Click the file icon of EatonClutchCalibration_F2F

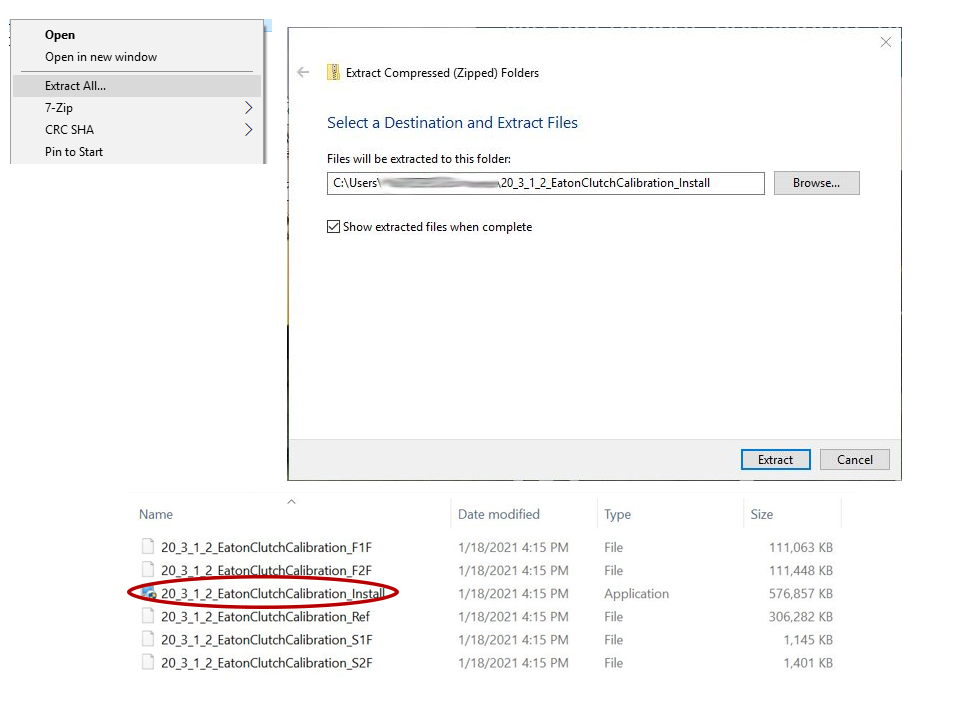148,569
